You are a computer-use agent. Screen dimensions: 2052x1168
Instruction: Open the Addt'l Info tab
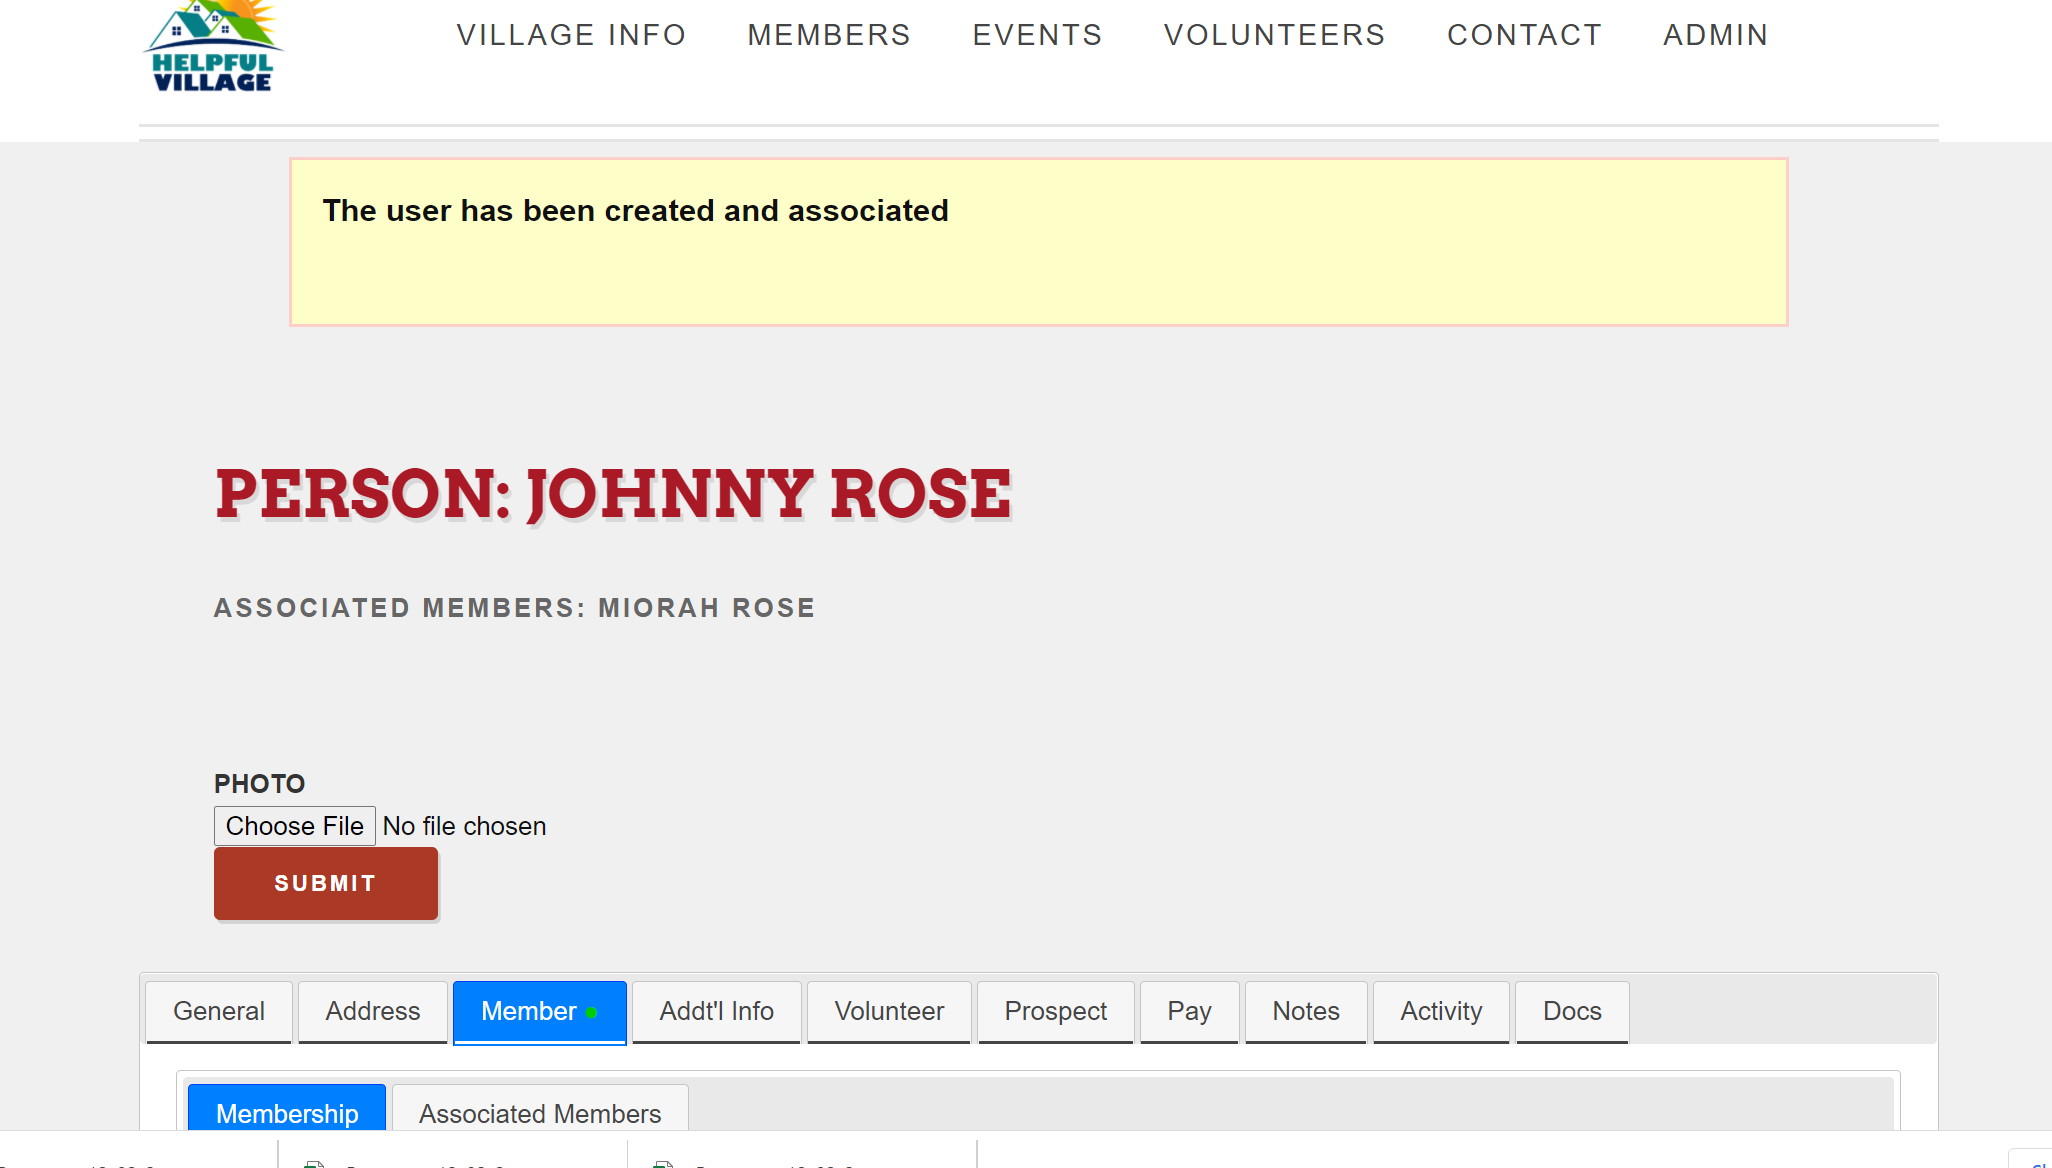coord(717,1012)
